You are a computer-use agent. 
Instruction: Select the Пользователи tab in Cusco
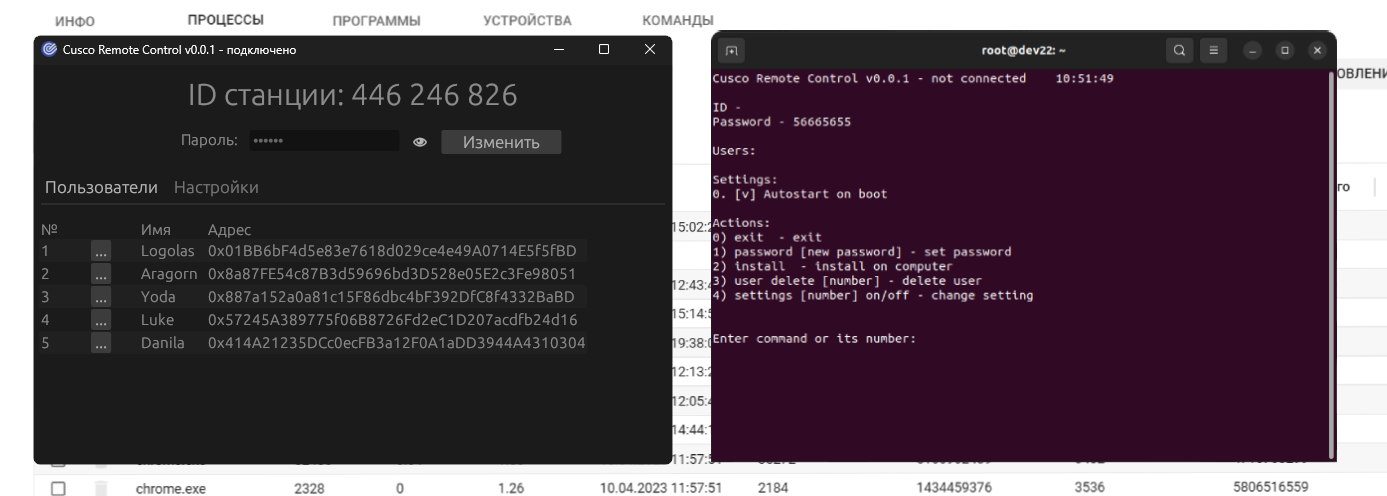click(x=100, y=187)
